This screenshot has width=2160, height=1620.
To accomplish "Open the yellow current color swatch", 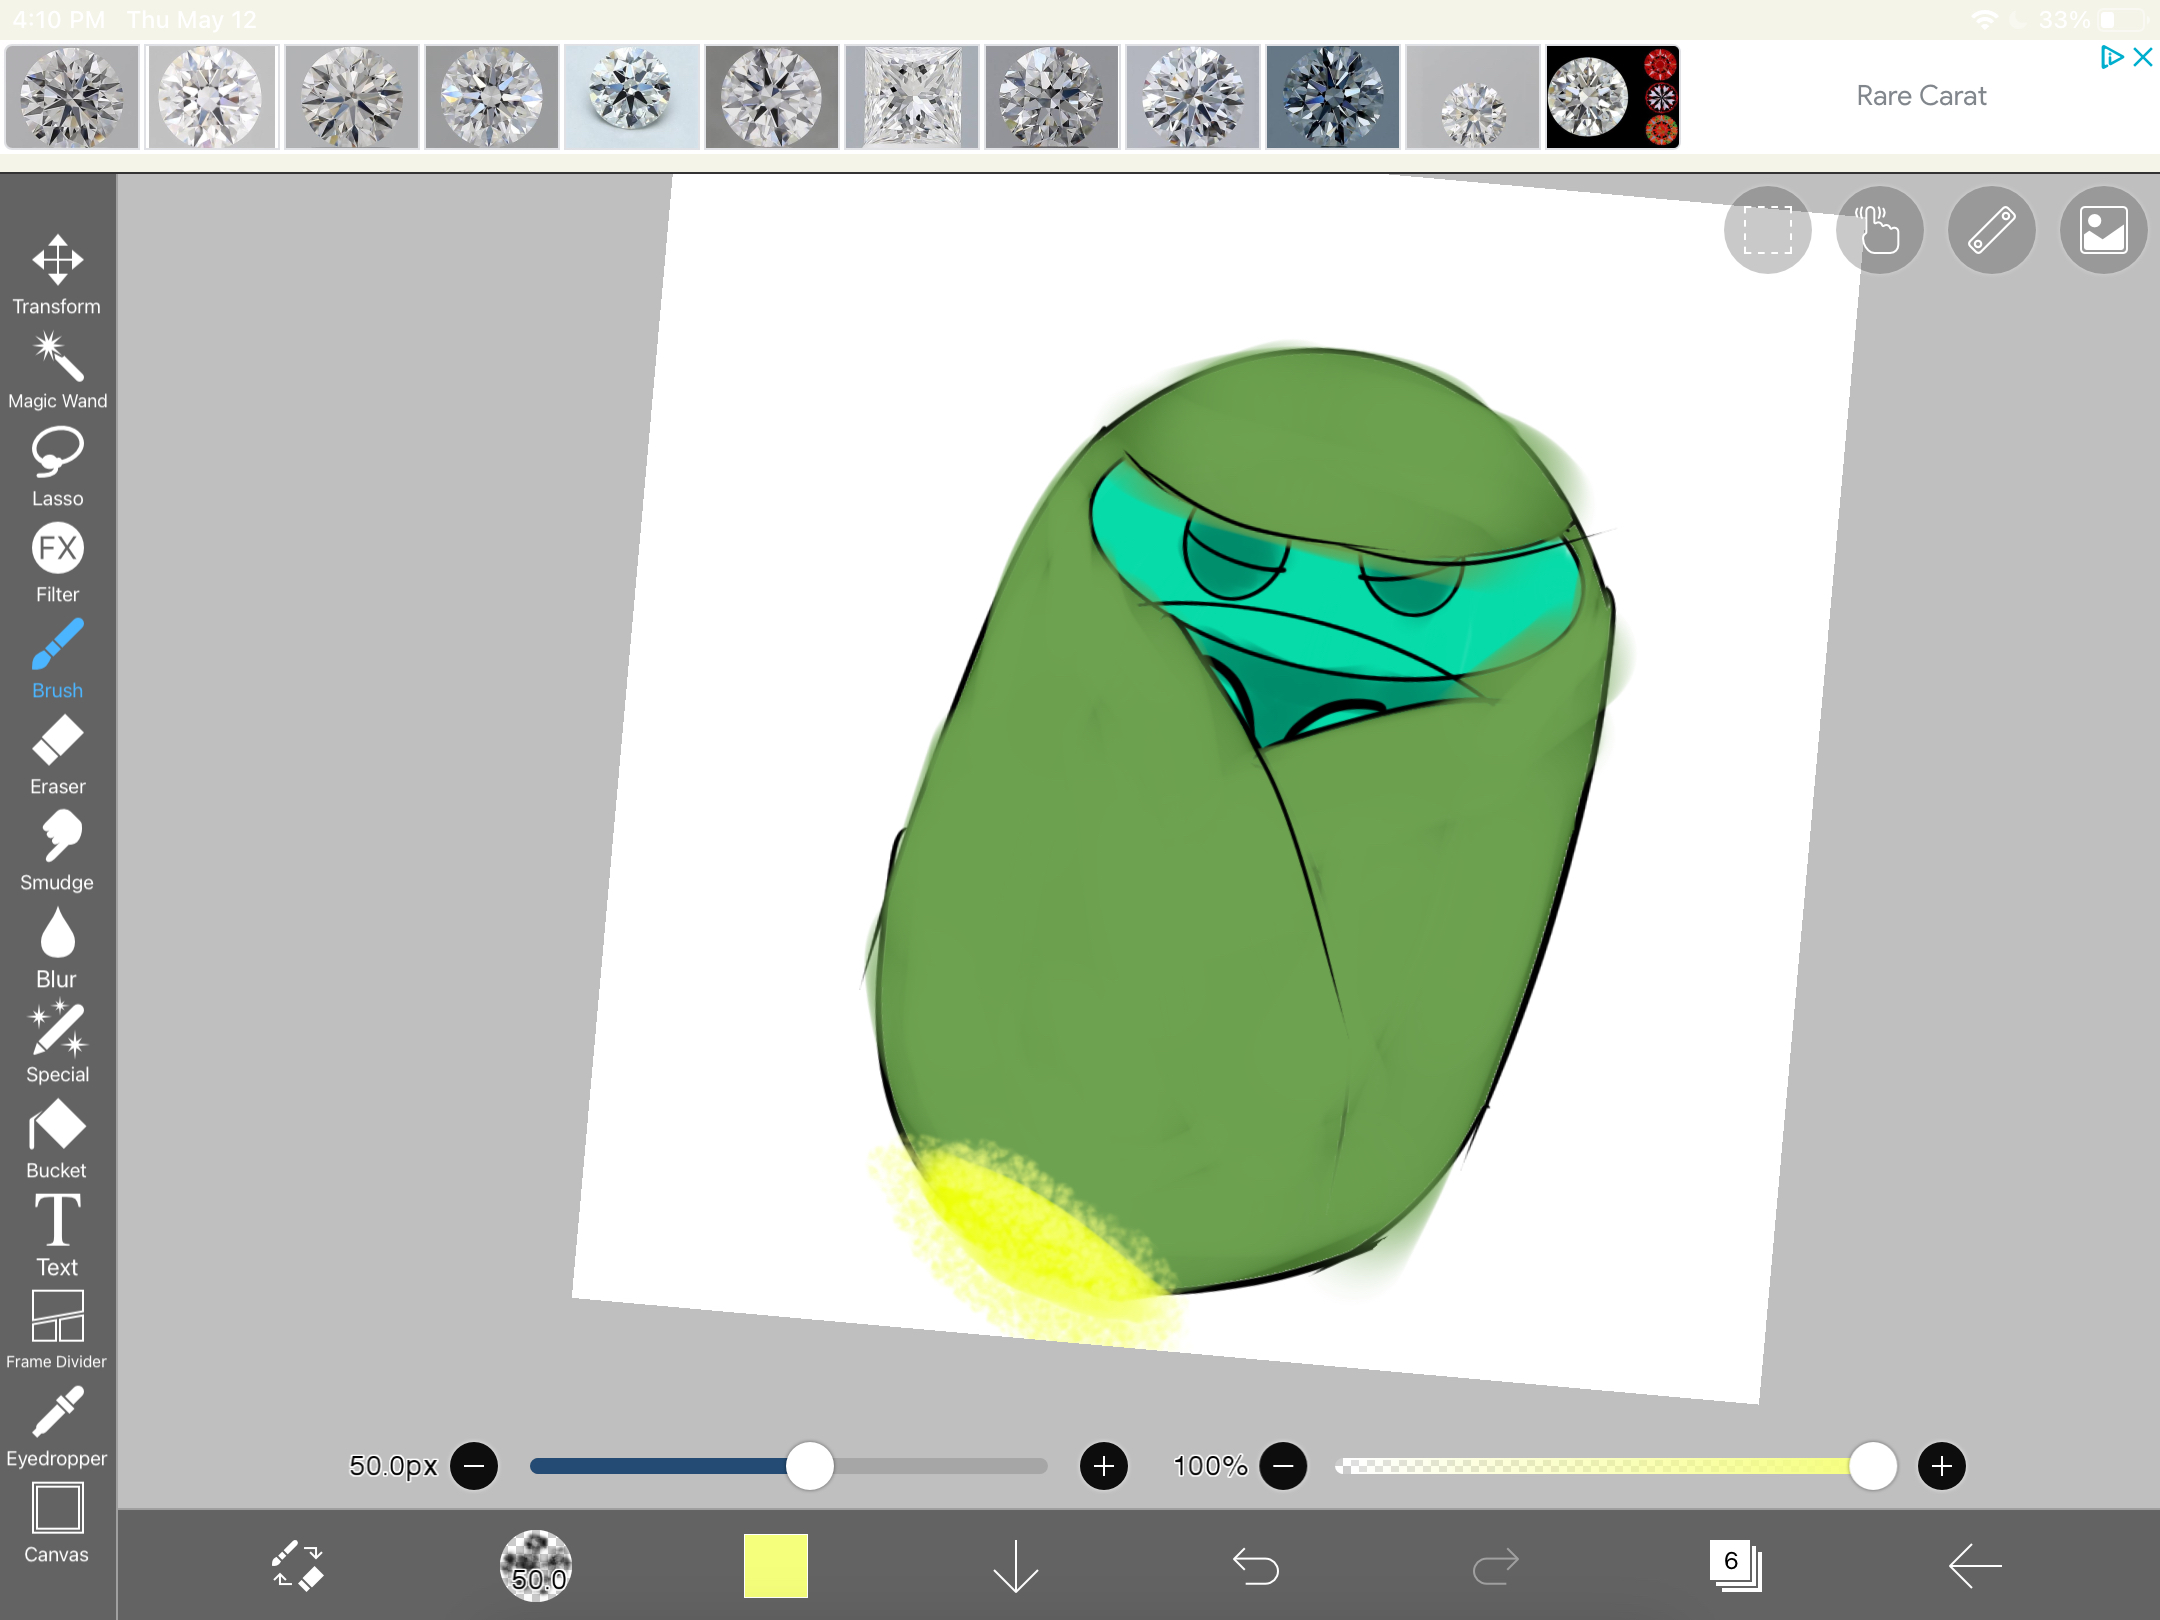I will (775, 1565).
